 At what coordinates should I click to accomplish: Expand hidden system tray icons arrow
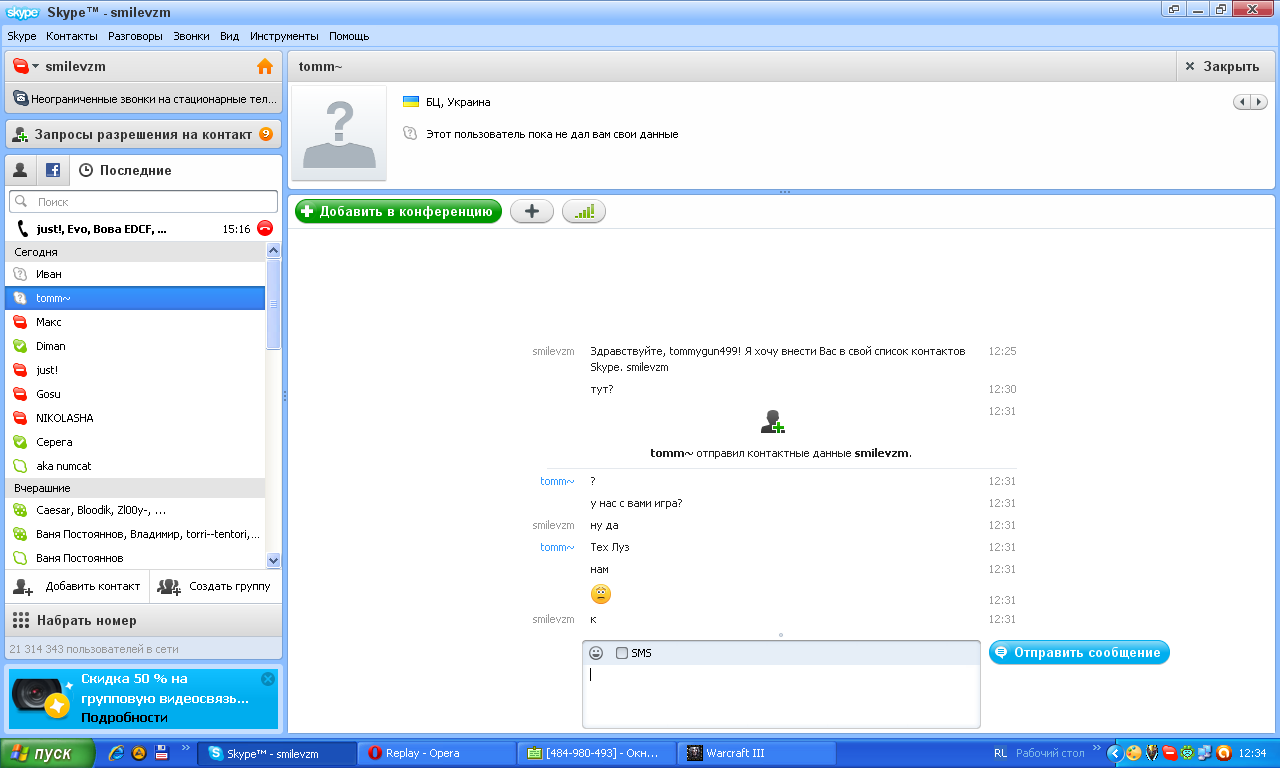pos(1115,753)
